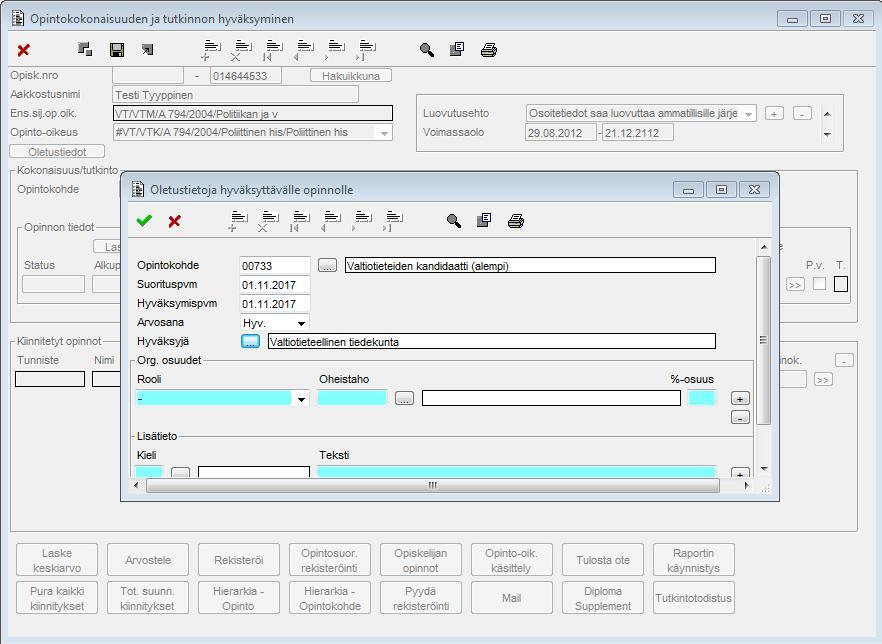882x644 pixels.
Task: Click the Tunniste field in Kiinnitetyt opinnot
Action: tap(50, 379)
